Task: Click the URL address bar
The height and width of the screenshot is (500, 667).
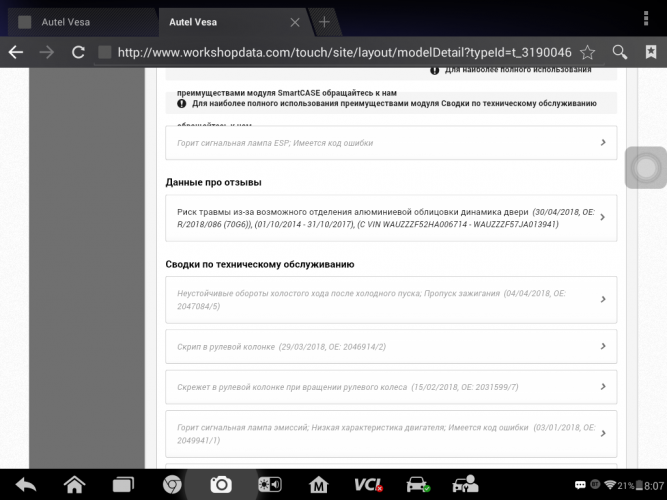Action: point(345,52)
